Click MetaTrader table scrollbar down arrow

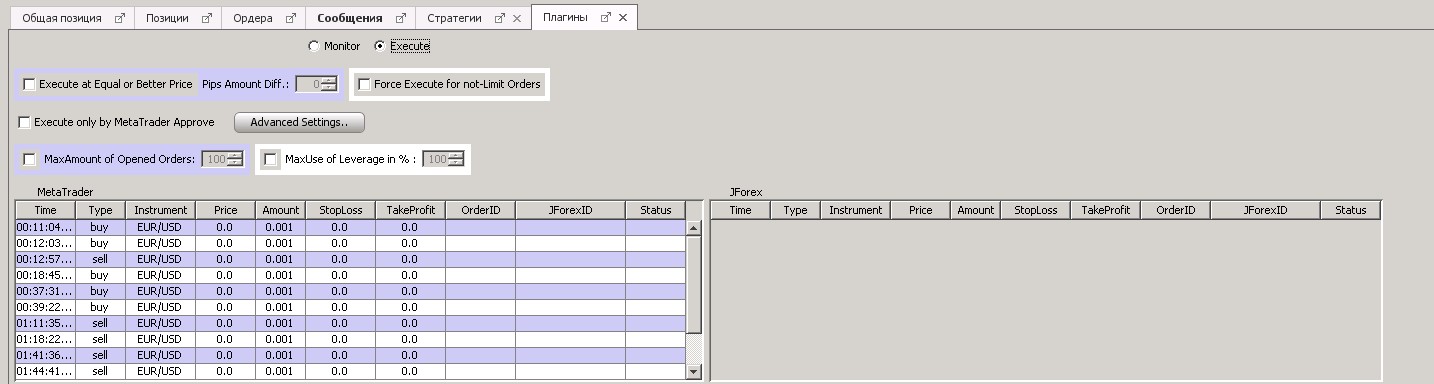point(694,372)
